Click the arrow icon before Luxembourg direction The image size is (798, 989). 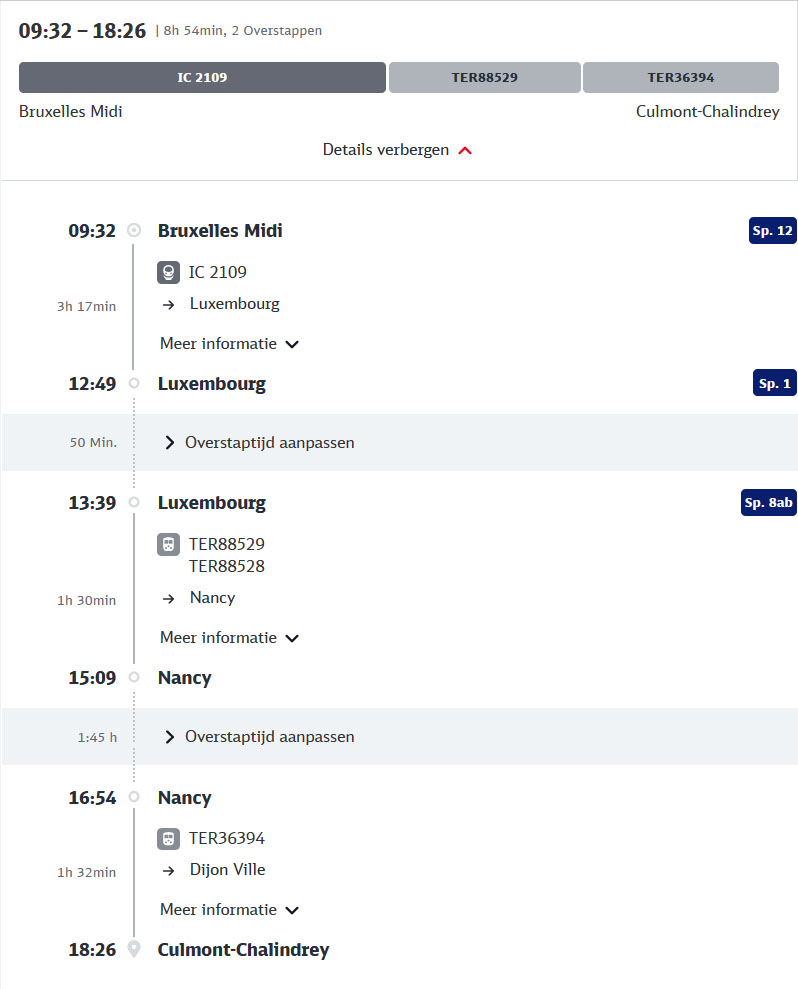[x=168, y=305]
